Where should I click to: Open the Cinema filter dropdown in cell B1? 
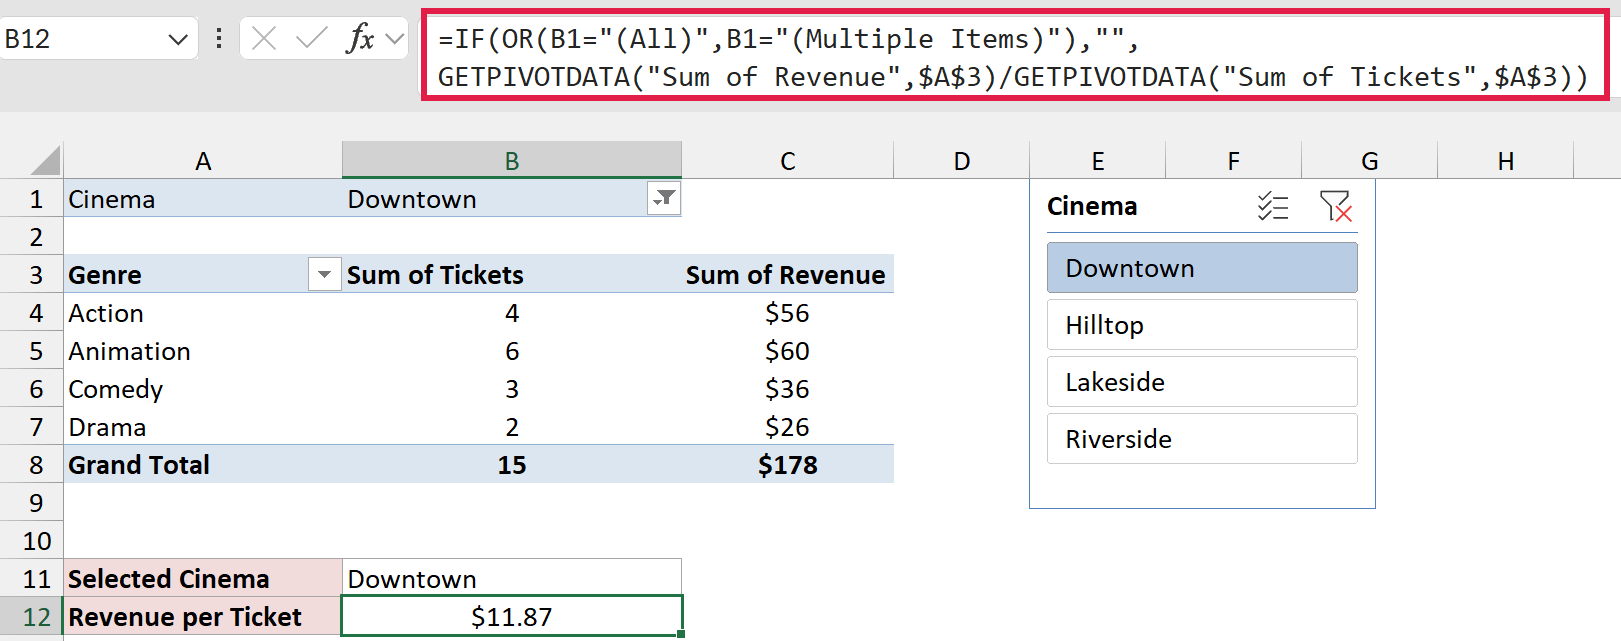(664, 198)
